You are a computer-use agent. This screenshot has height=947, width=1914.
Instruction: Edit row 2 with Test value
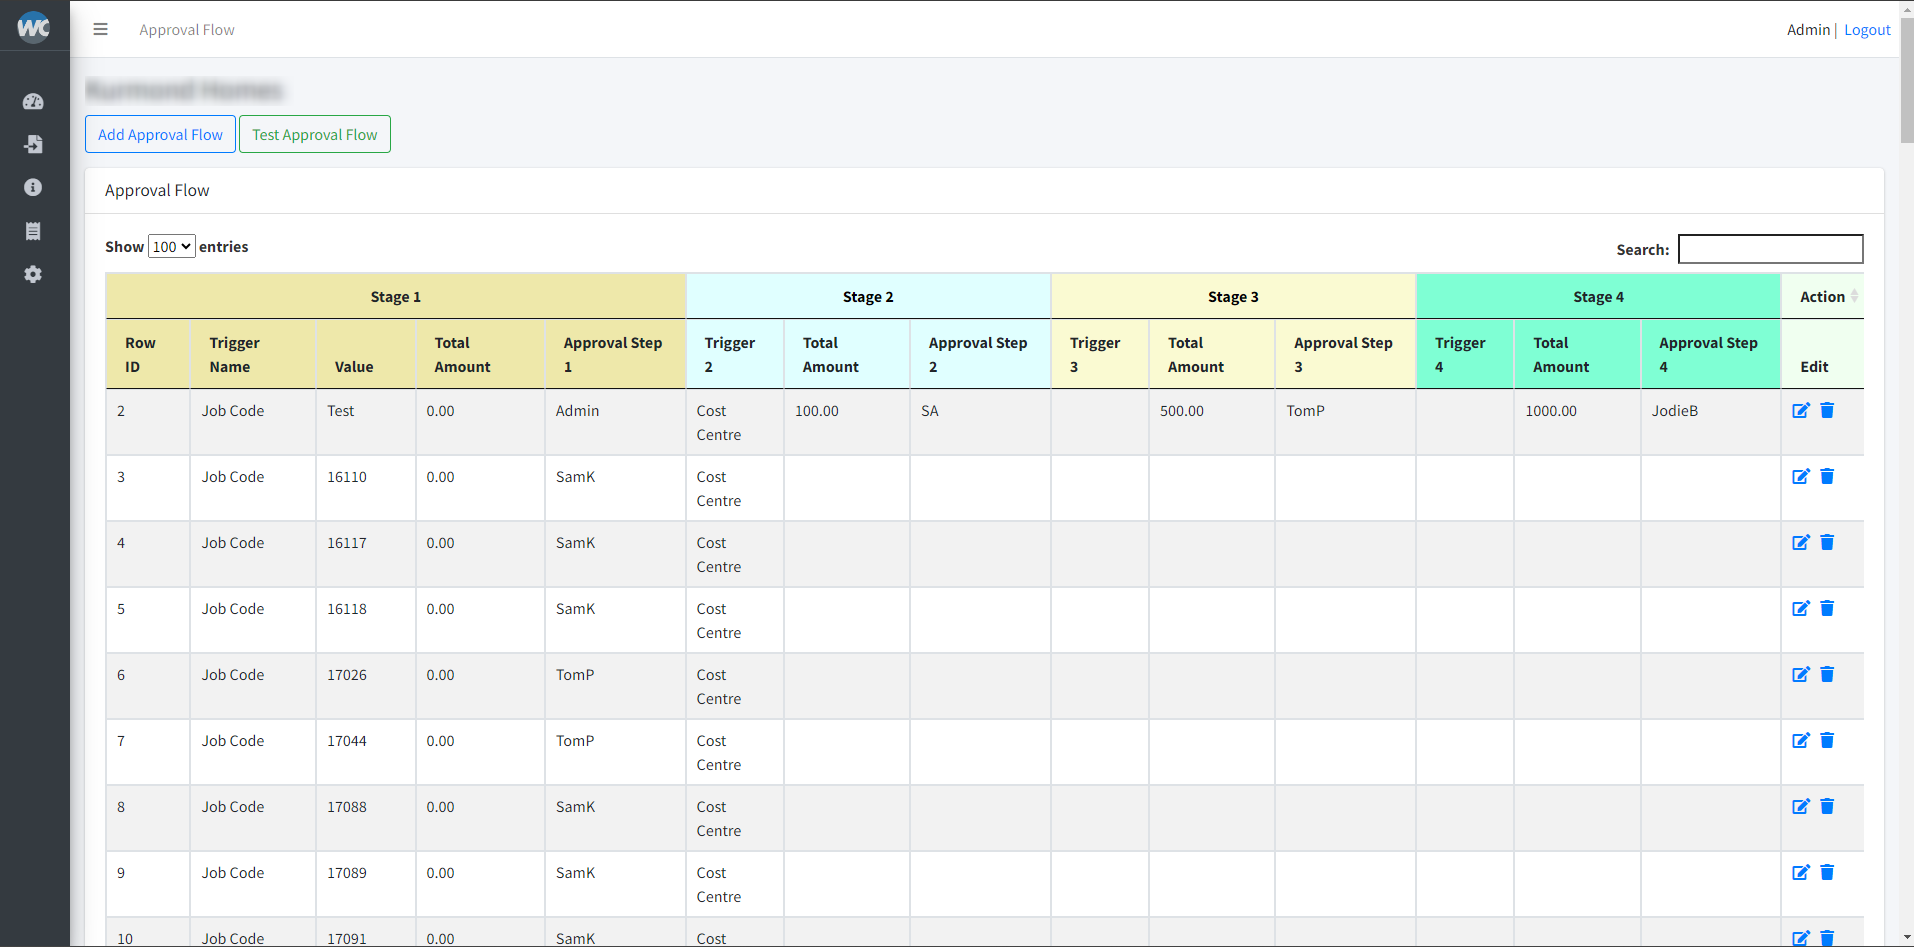1801,410
